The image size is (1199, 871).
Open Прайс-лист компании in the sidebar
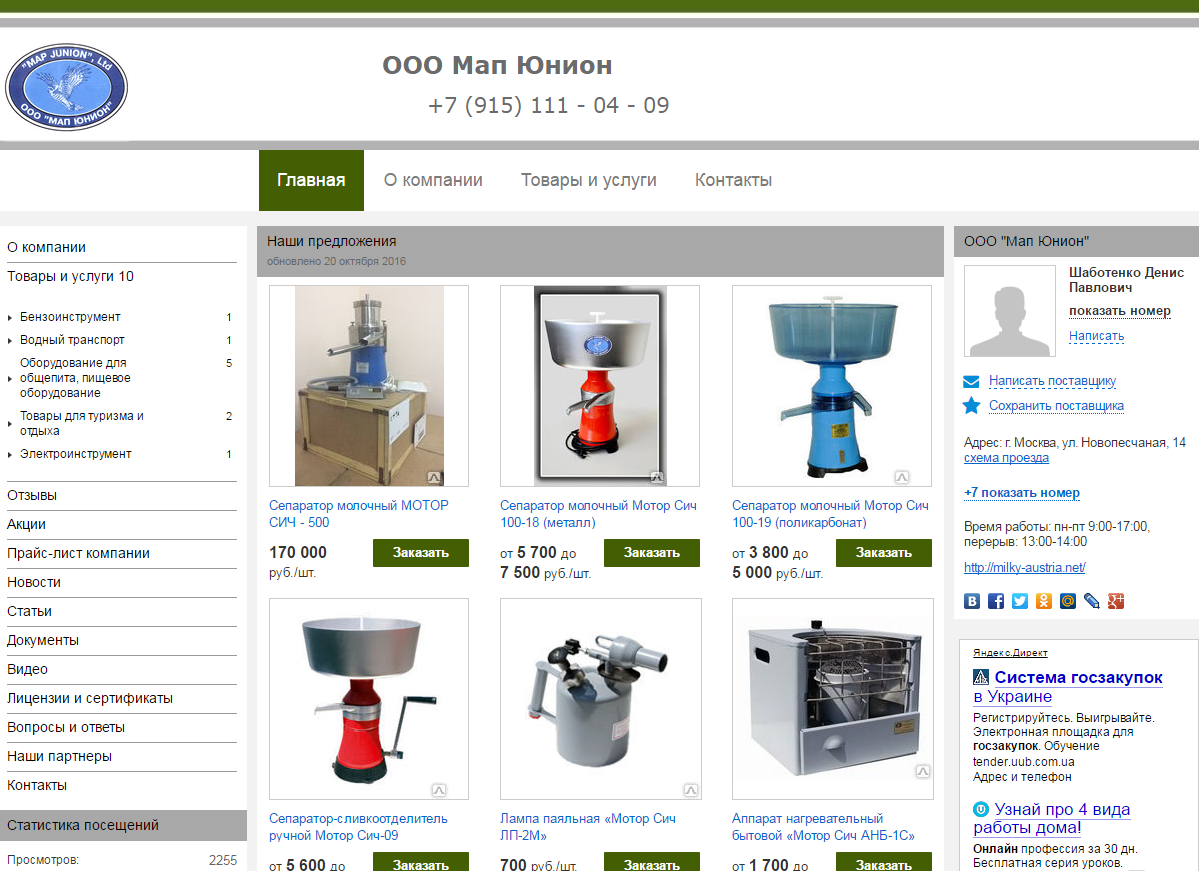(x=78, y=553)
